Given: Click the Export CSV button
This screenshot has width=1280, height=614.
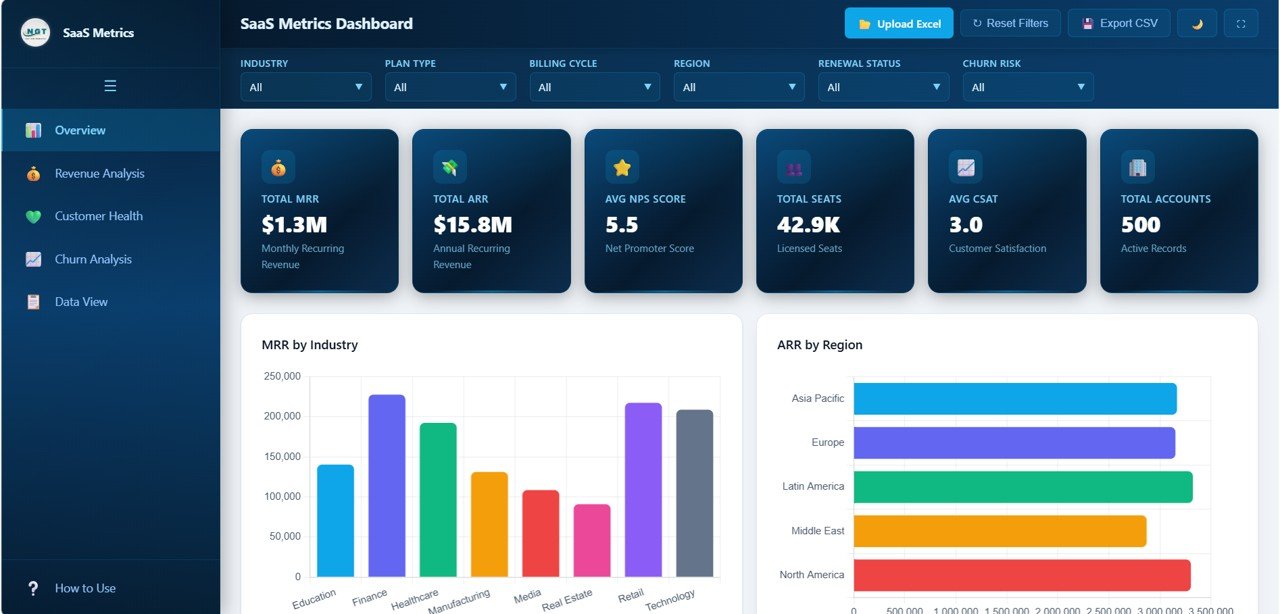Looking at the screenshot, I should pos(1118,22).
